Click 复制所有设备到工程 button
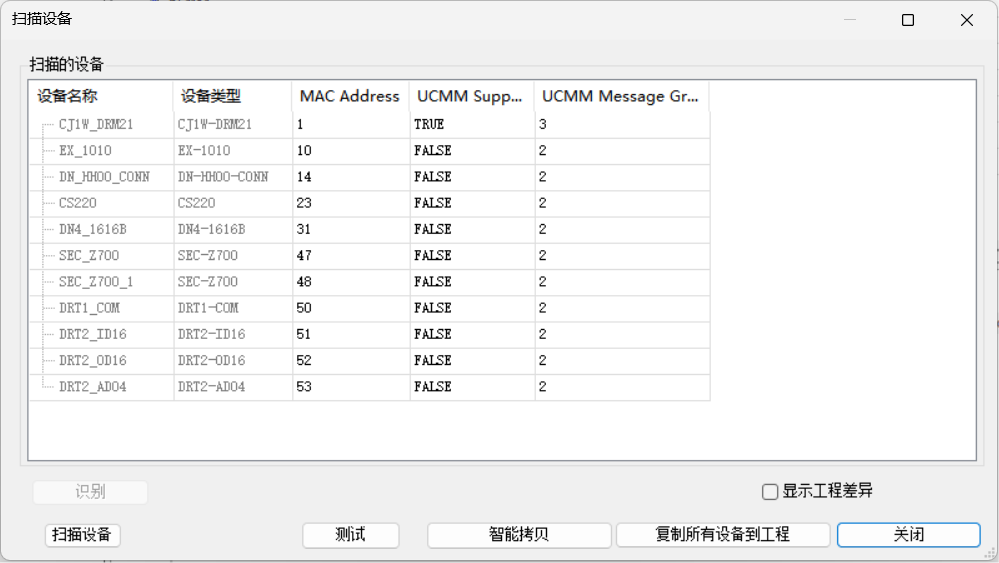The width and height of the screenshot is (999, 563). pyautogui.click(x=722, y=535)
